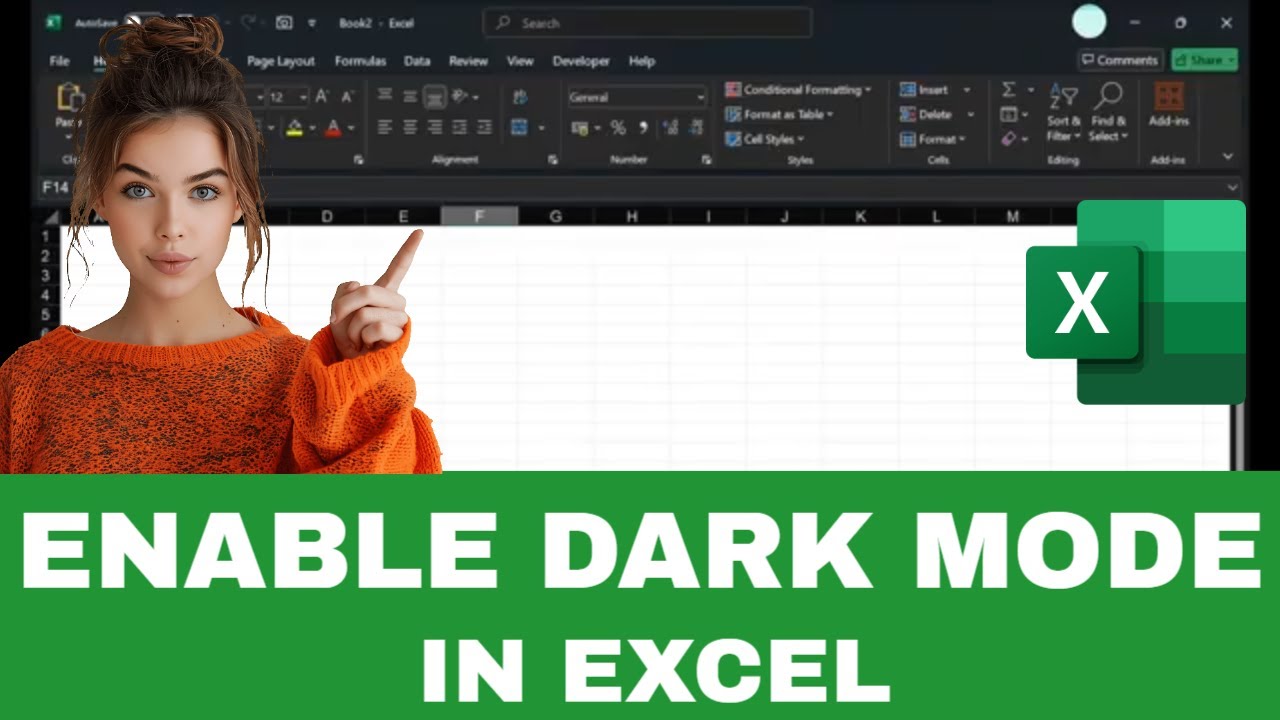Open the Add-ins button
Image resolution: width=1280 pixels, height=720 pixels.
pos(1168,105)
